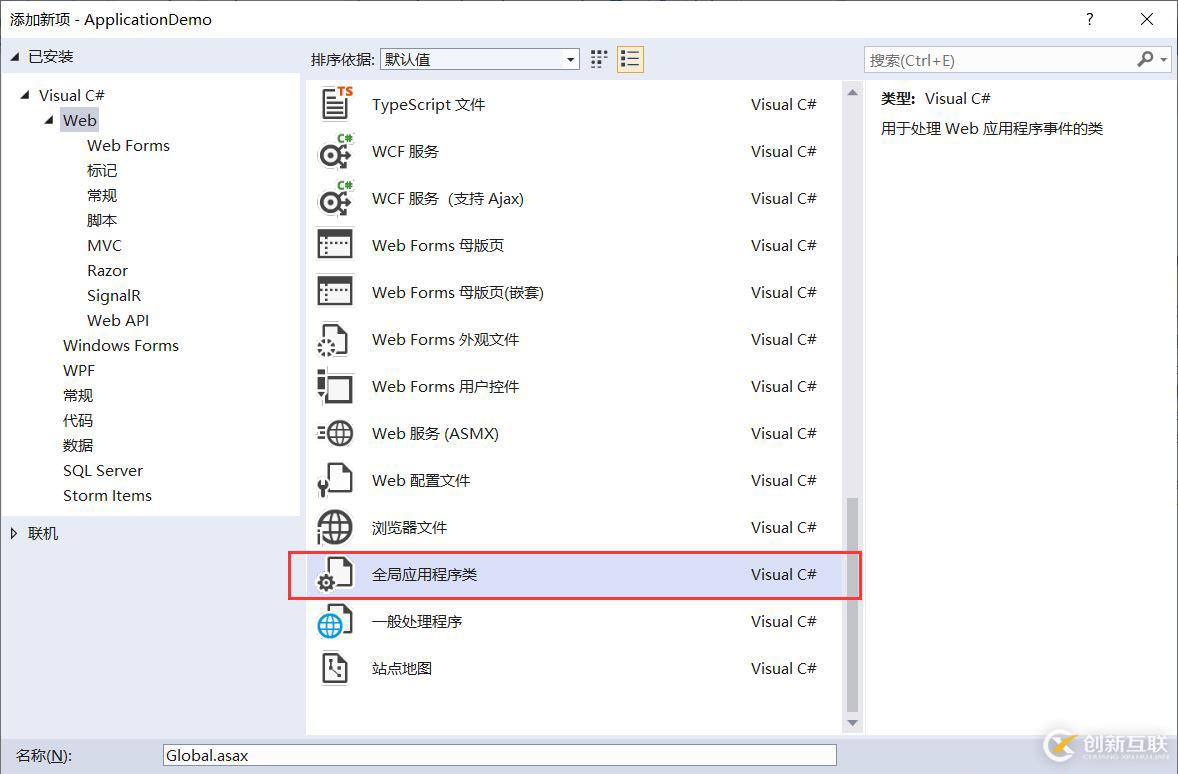Click the WCF 服务 gear icon
This screenshot has width=1178, height=774.
[x=334, y=151]
